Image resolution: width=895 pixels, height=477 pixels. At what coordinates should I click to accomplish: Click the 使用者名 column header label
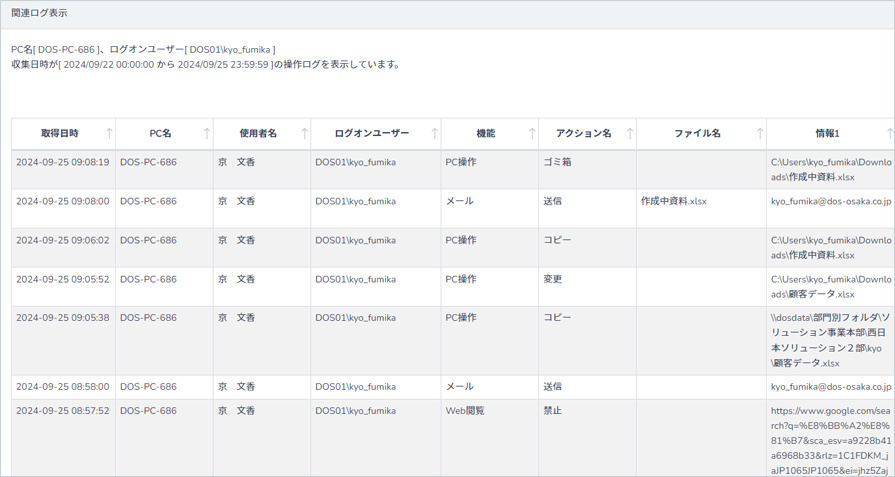tap(258, 134)
